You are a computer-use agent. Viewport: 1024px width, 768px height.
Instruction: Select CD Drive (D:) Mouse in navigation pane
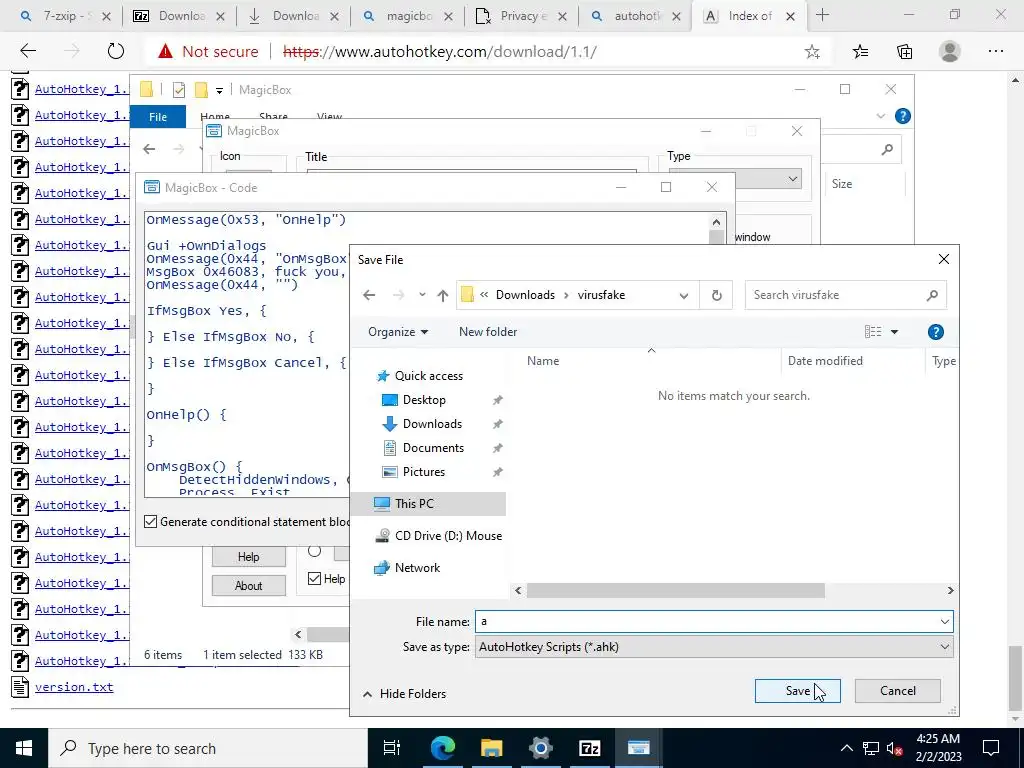pos(448,536)
